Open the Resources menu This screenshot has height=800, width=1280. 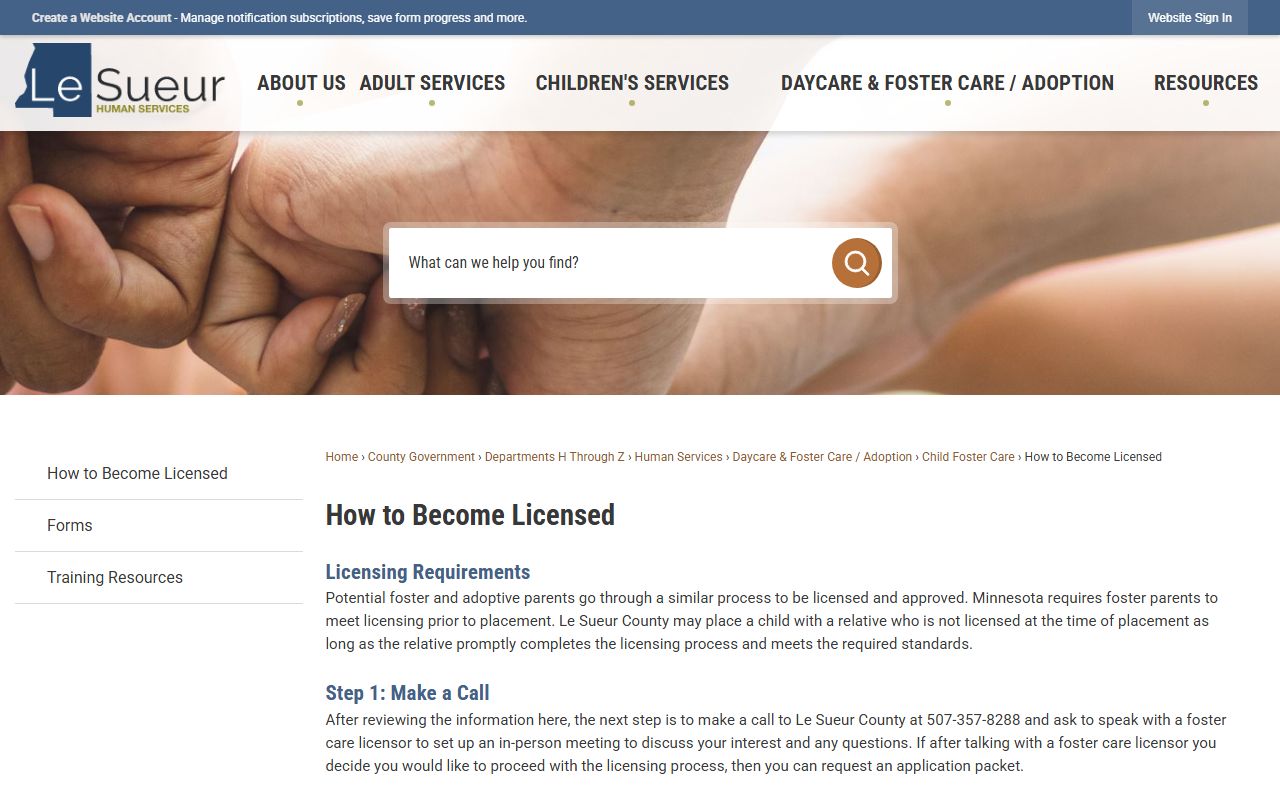pos(1206,83)
